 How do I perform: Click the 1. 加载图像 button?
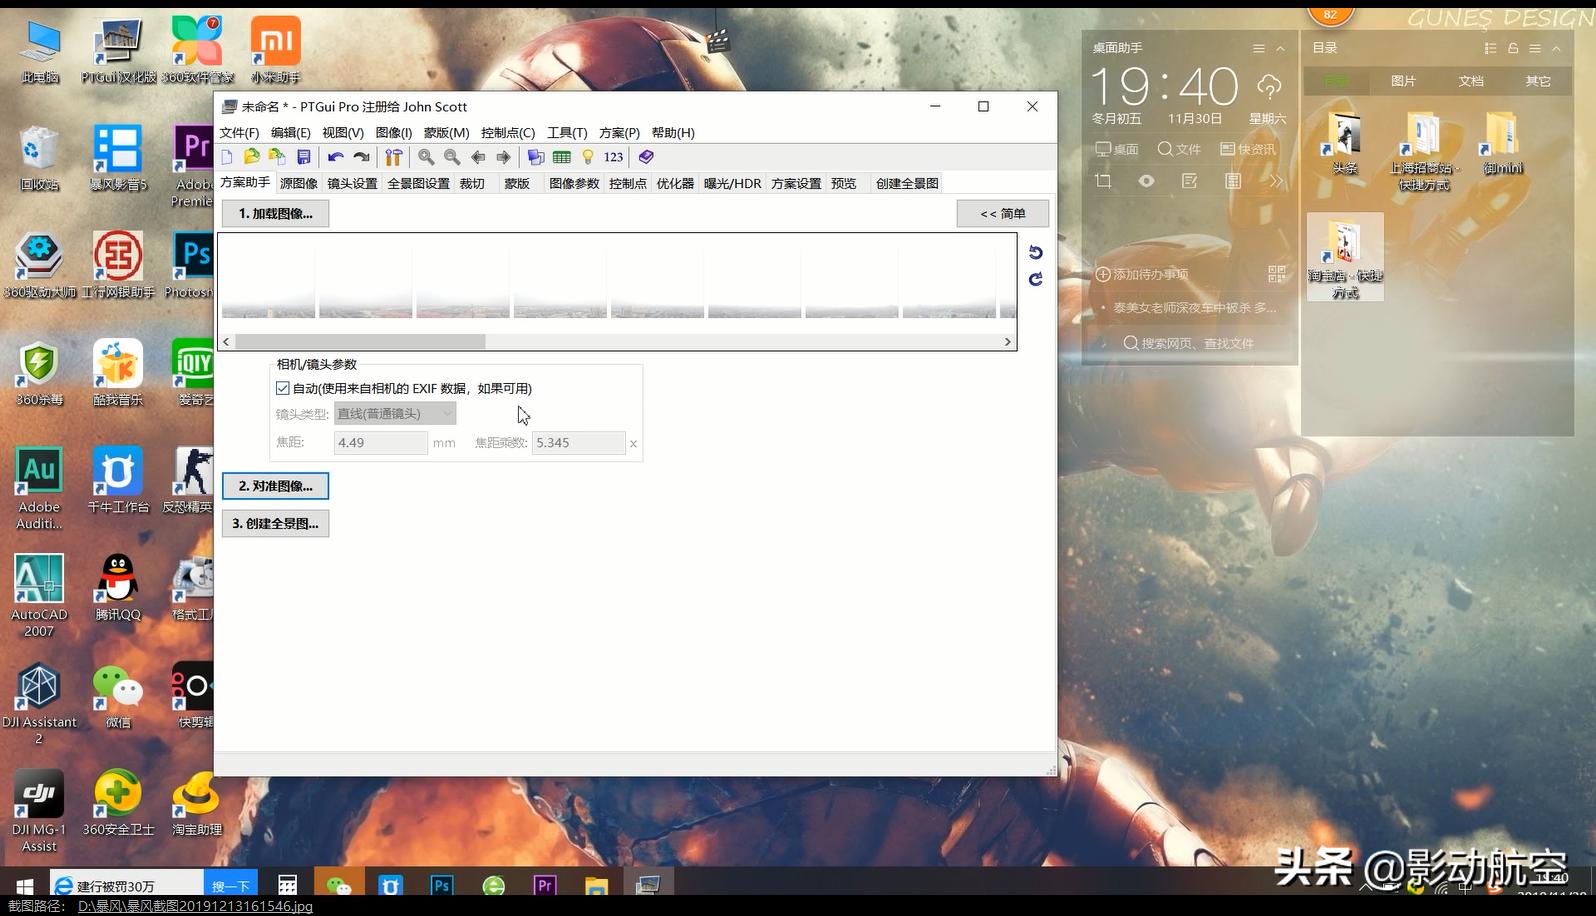click(275, 213)
